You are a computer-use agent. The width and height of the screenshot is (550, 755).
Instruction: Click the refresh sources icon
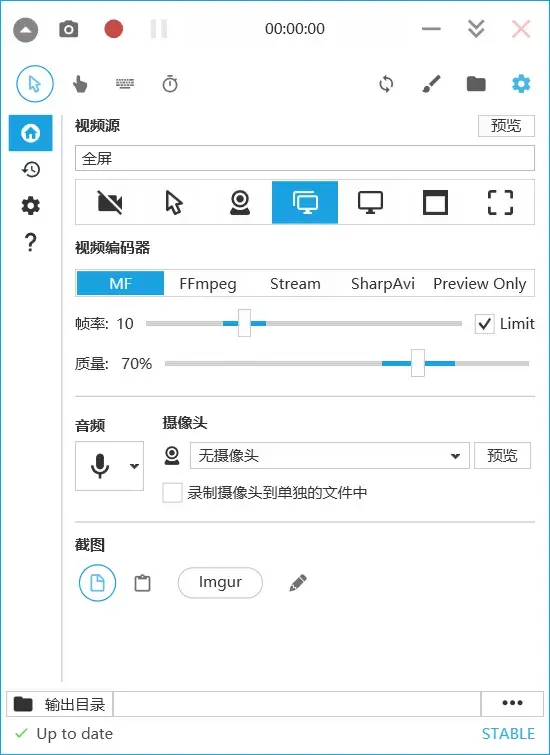386,84
